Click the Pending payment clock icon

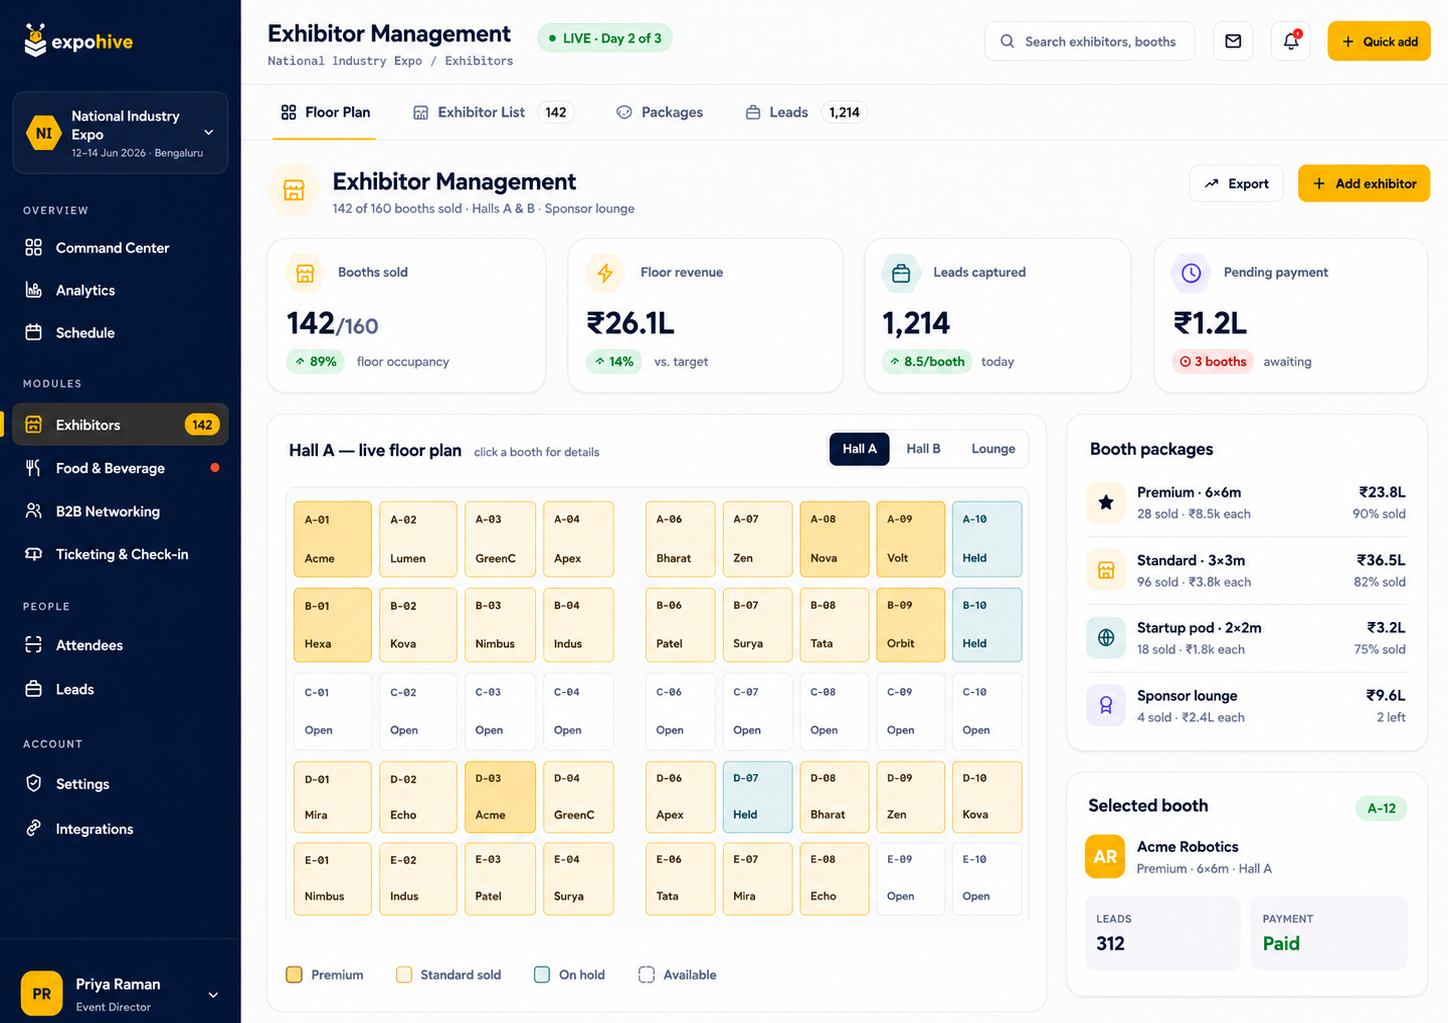pyautogui.click(x=1191, y=273)
